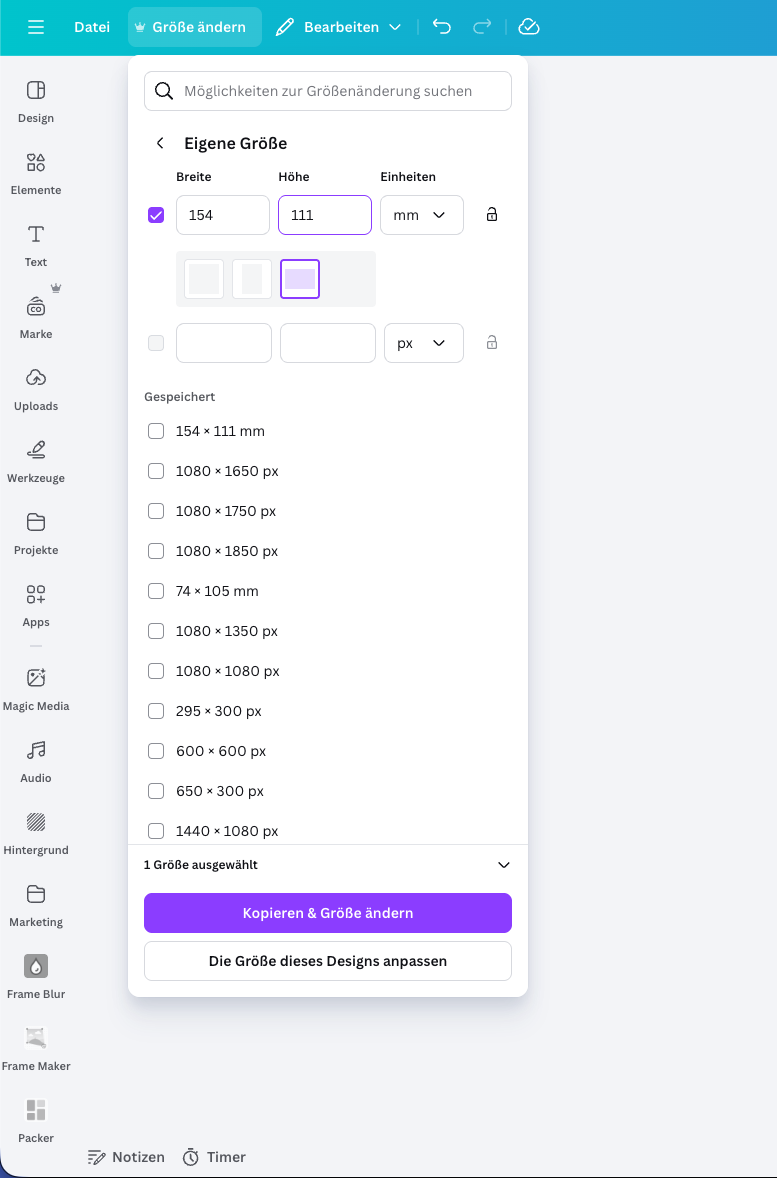777x1178 pixels.
Task: Expand the '1 Größe ausgewählt' summary
Action: 503,865
